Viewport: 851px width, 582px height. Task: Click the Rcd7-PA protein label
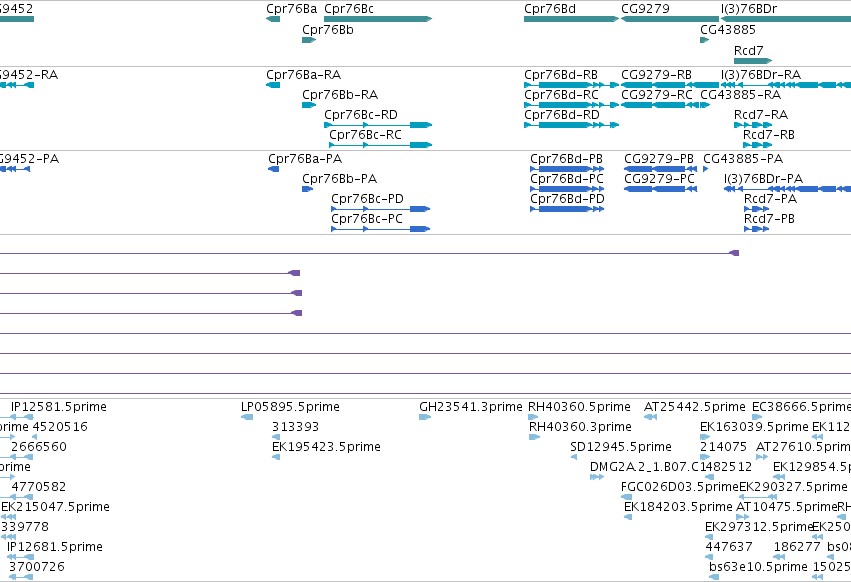(x=770, y=199)
